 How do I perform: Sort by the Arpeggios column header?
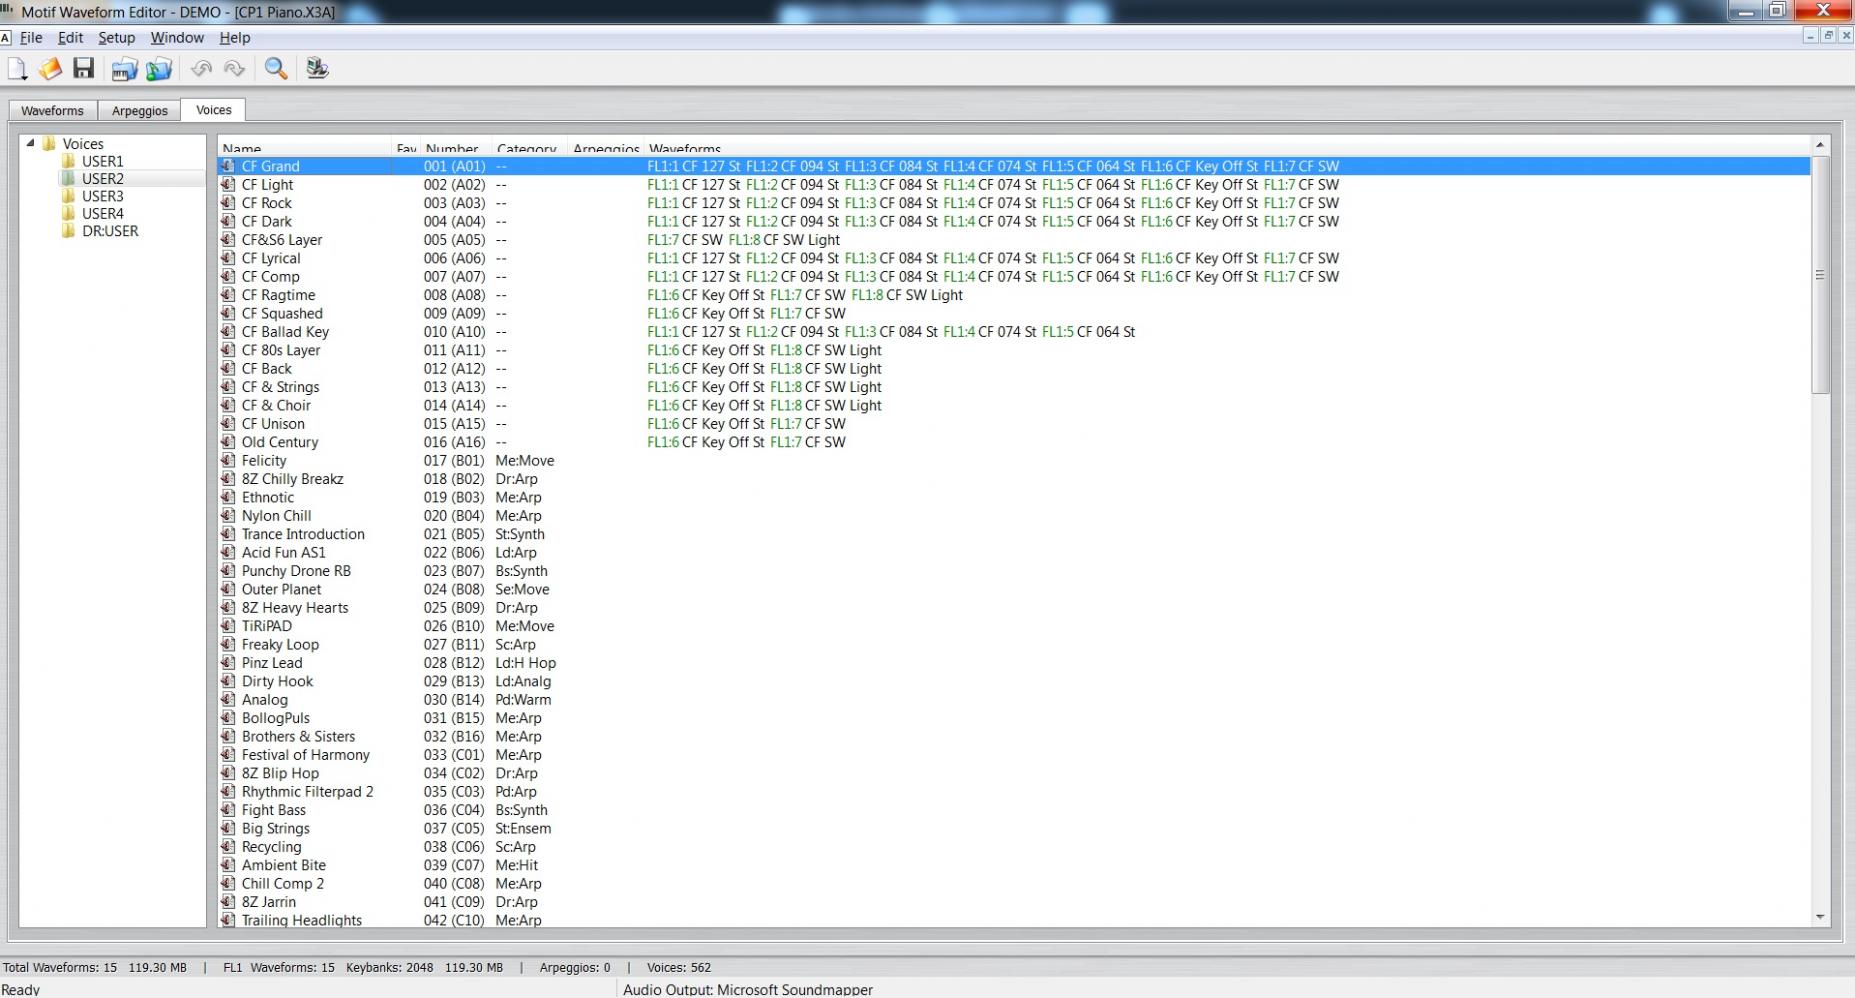pos(606,148)
